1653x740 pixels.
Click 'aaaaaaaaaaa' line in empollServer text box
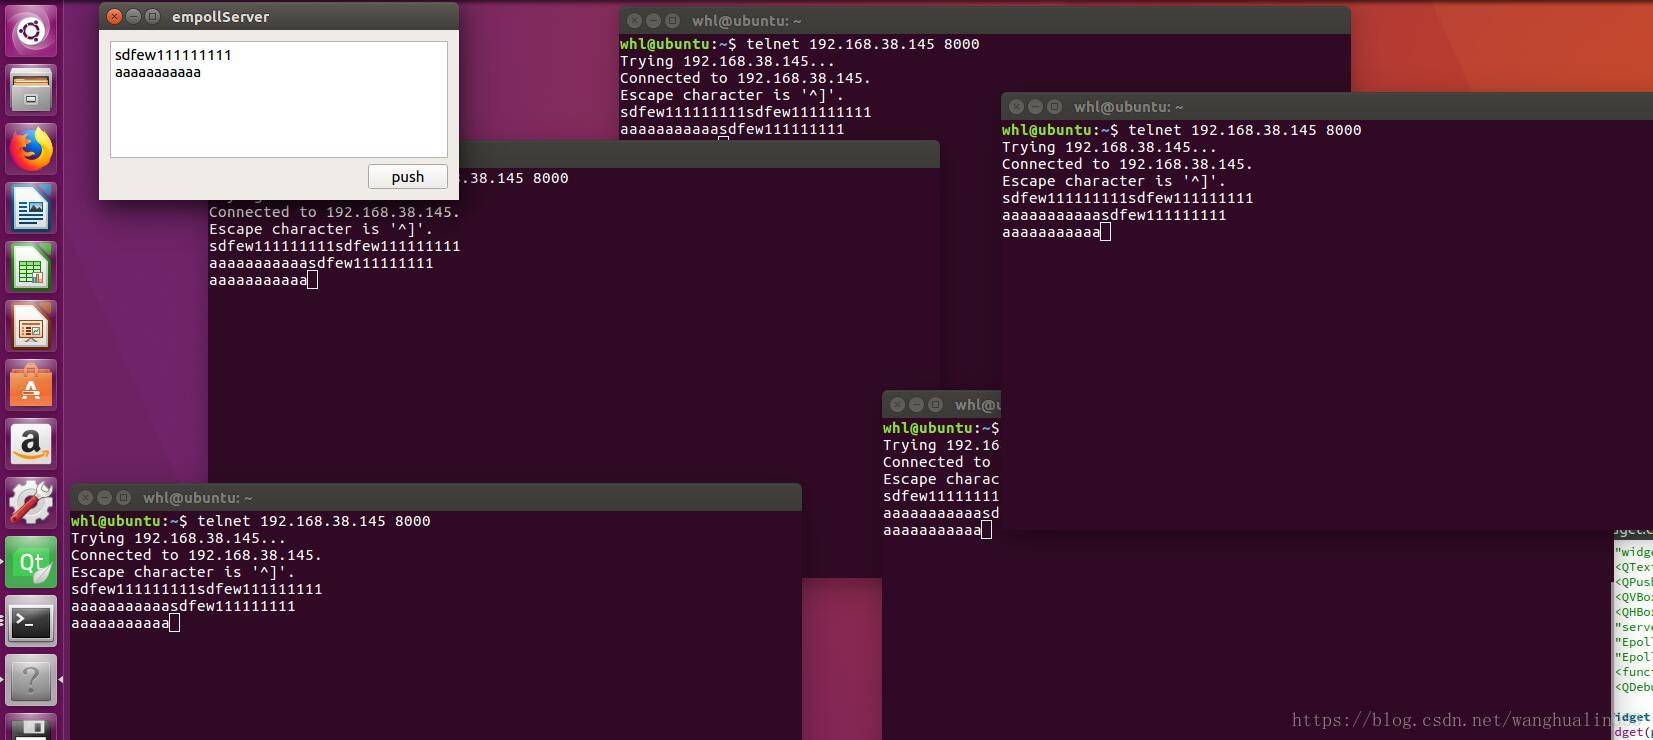(158, 72)
